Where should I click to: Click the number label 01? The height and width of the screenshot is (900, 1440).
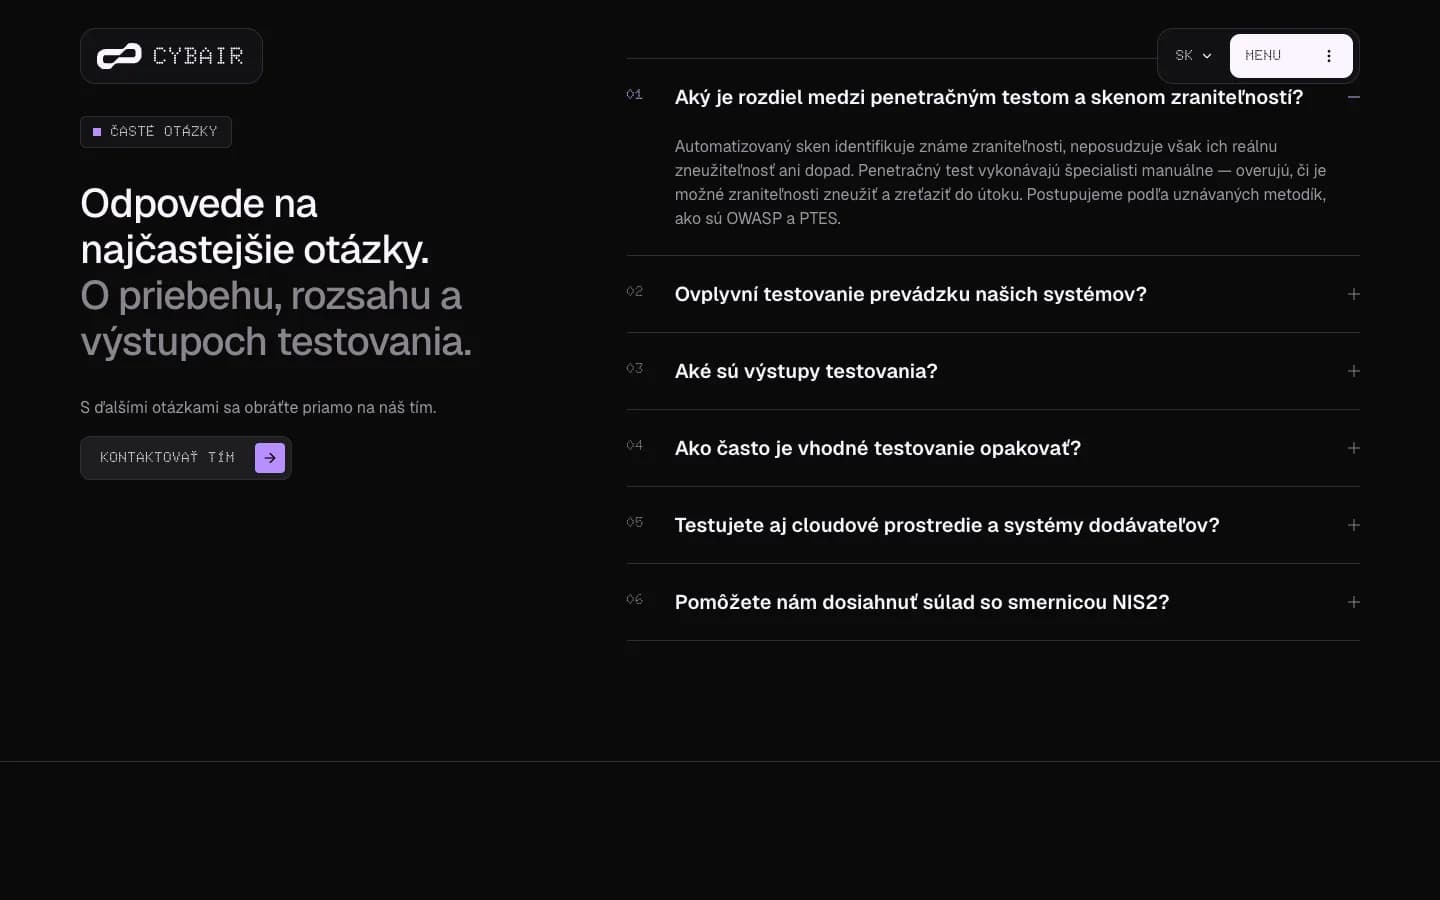click(x=634, y=94)
